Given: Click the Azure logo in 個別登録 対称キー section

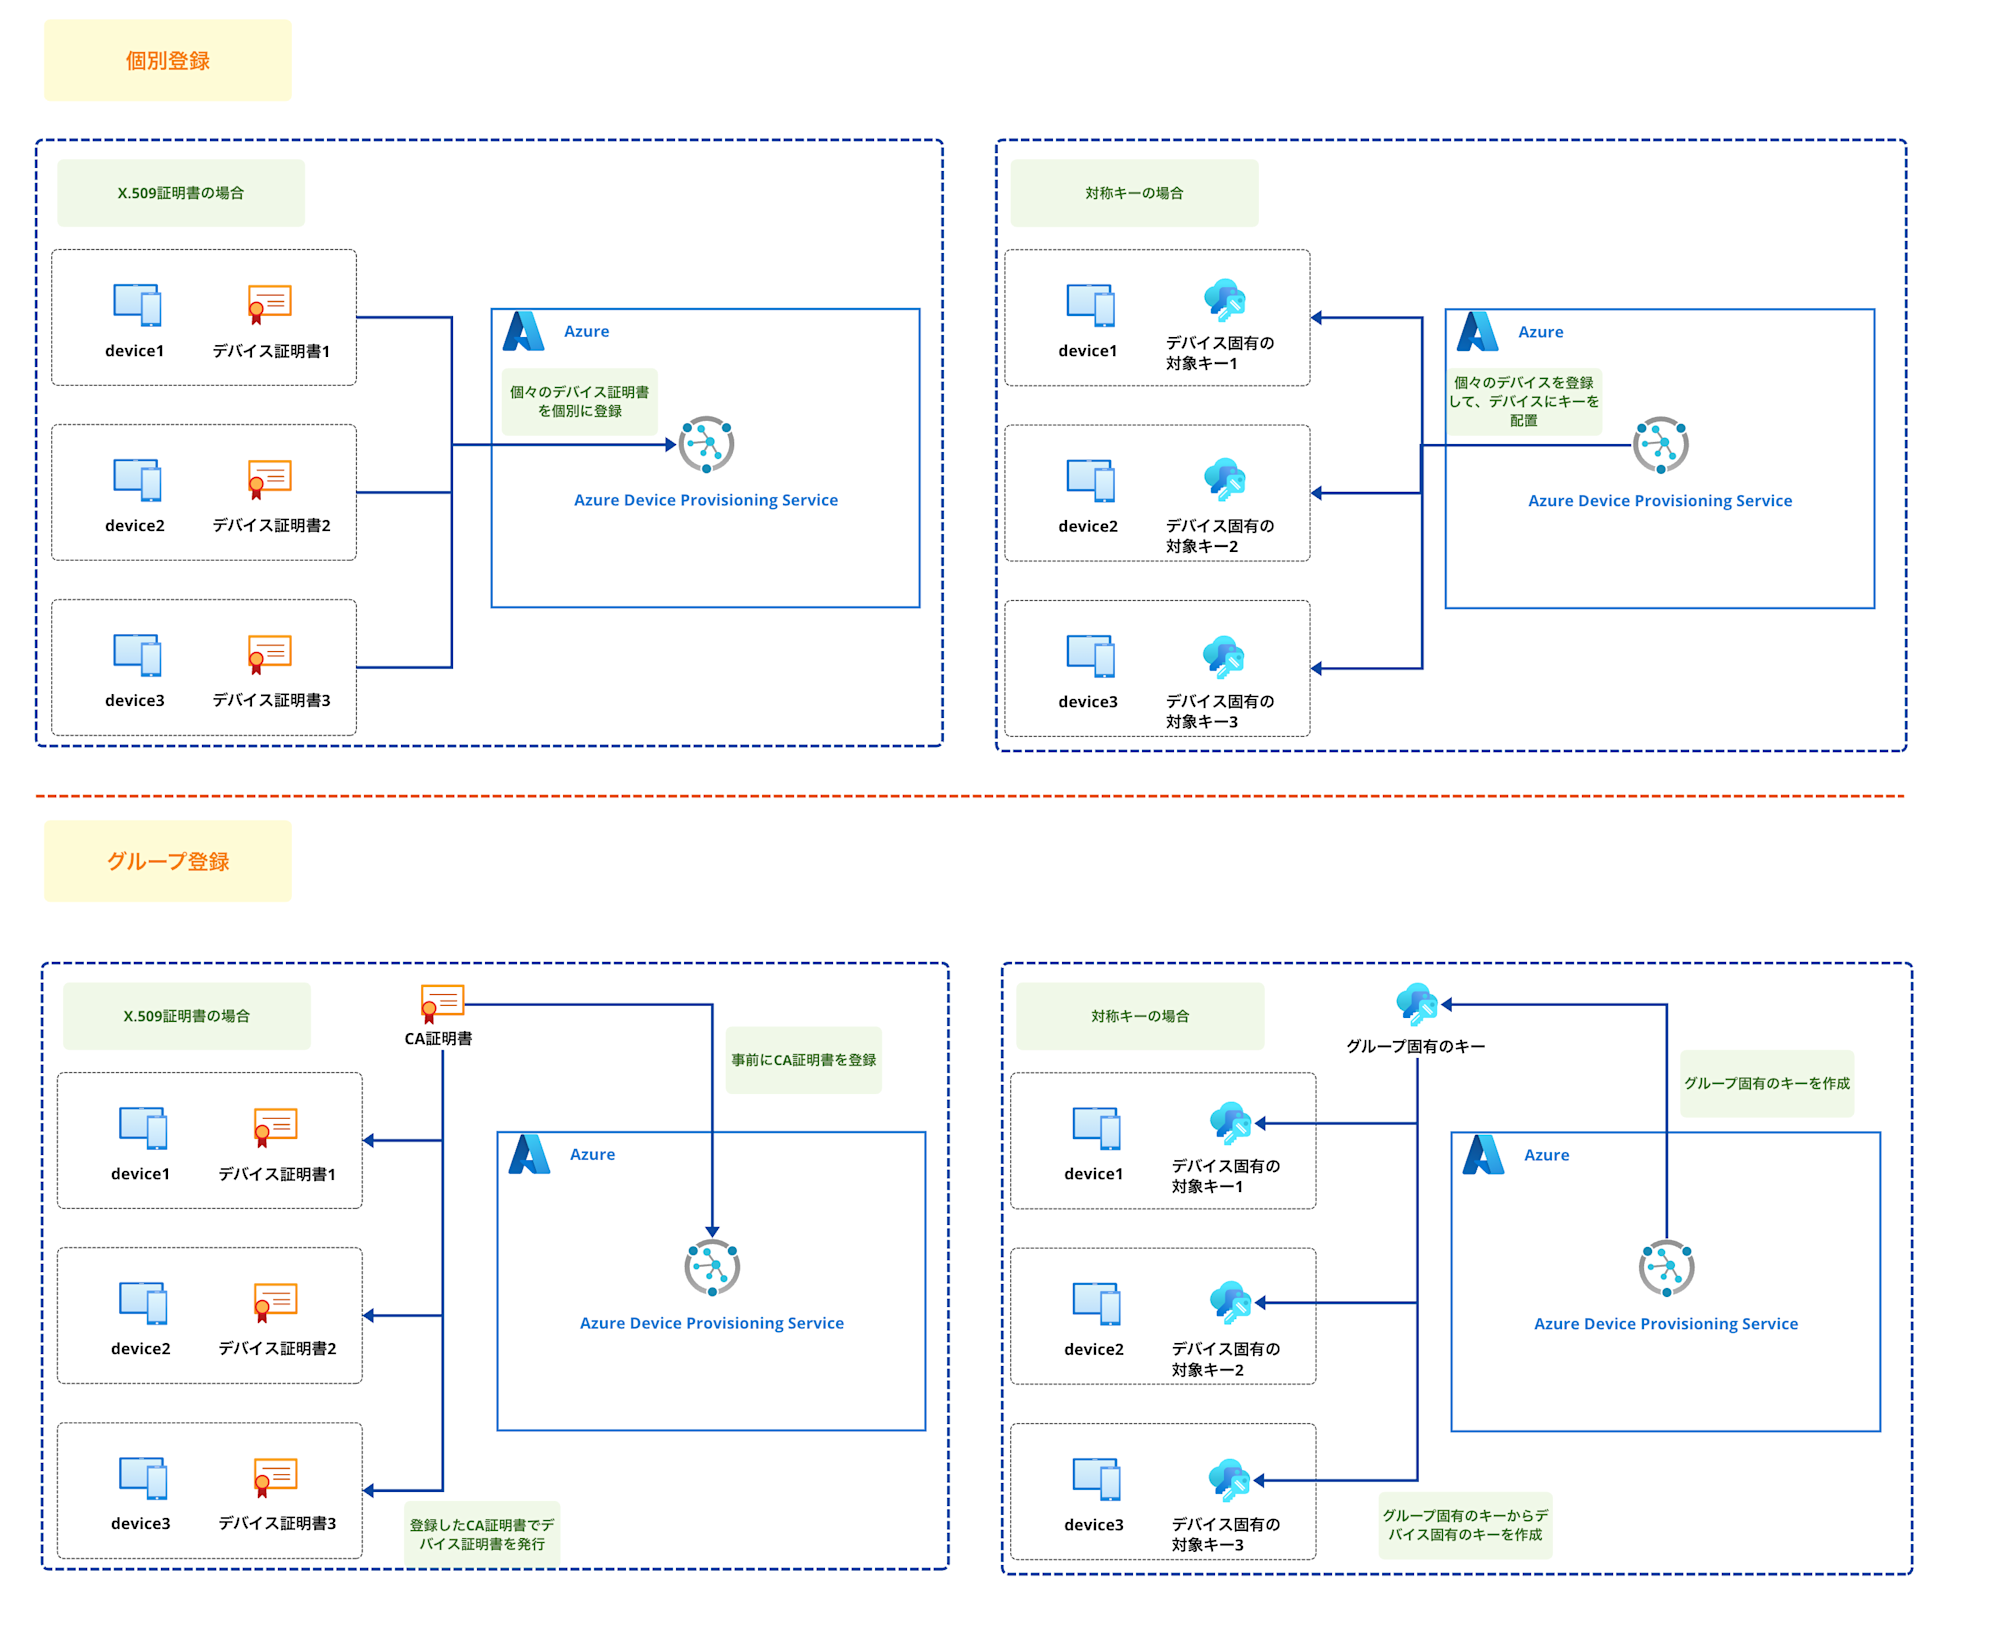Looking at the screenshot, I should (1477, 331).
